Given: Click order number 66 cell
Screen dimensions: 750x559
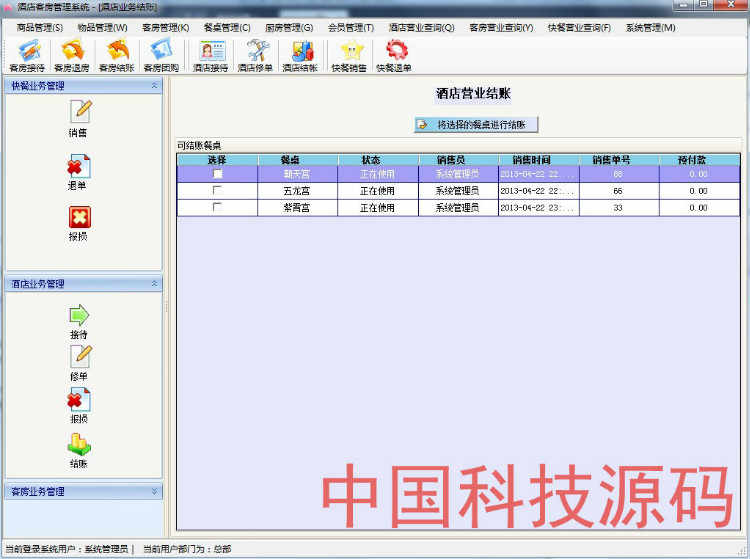Looking at the screenshot, I should tap(619, 191).
